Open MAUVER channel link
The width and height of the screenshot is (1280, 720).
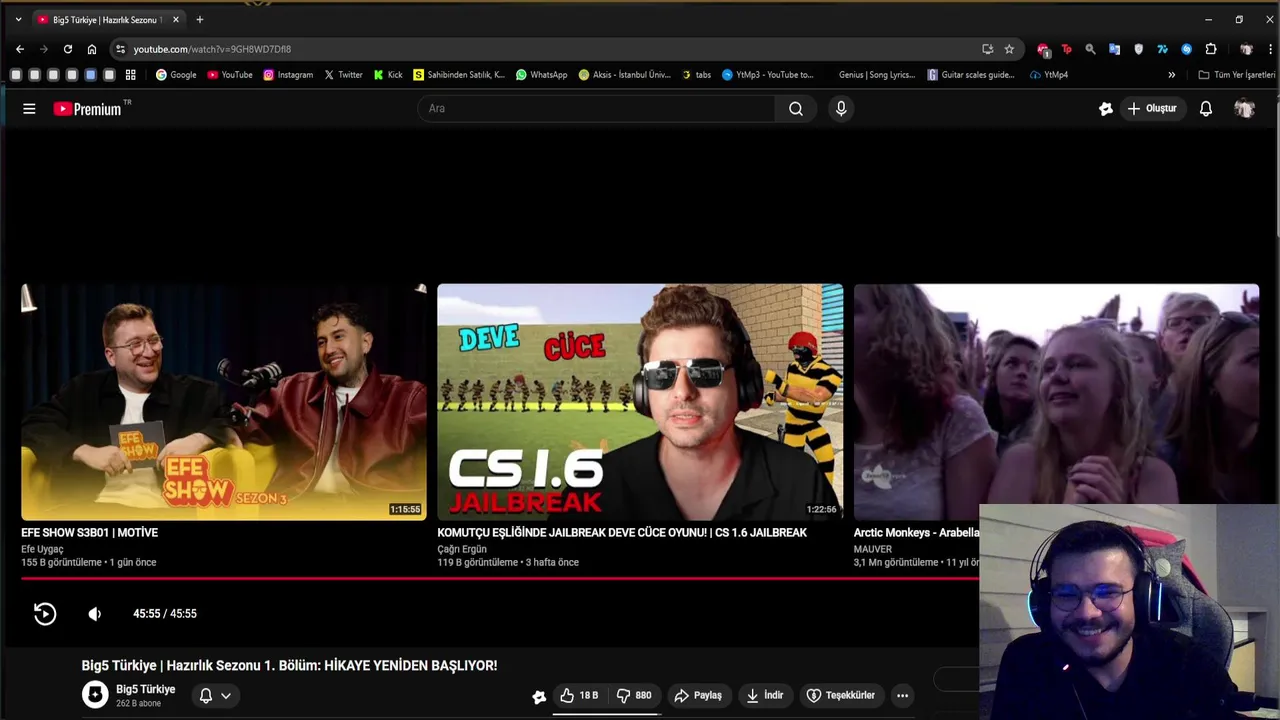pyautogui.click(x=873, y=549)
